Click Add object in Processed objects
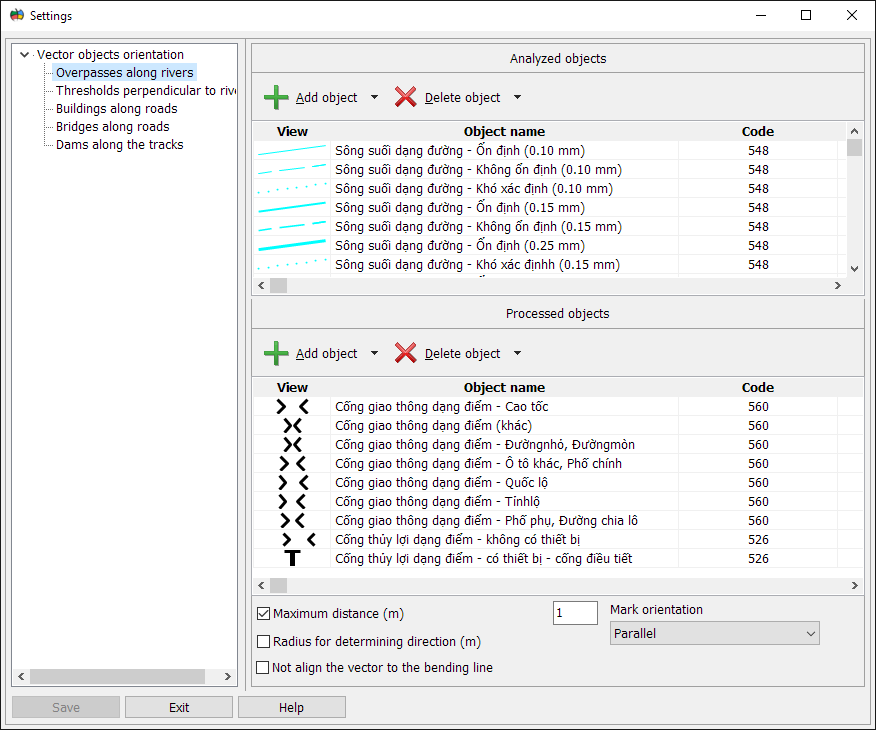Screen dimensions: 876x730 [x=326, y=353]
